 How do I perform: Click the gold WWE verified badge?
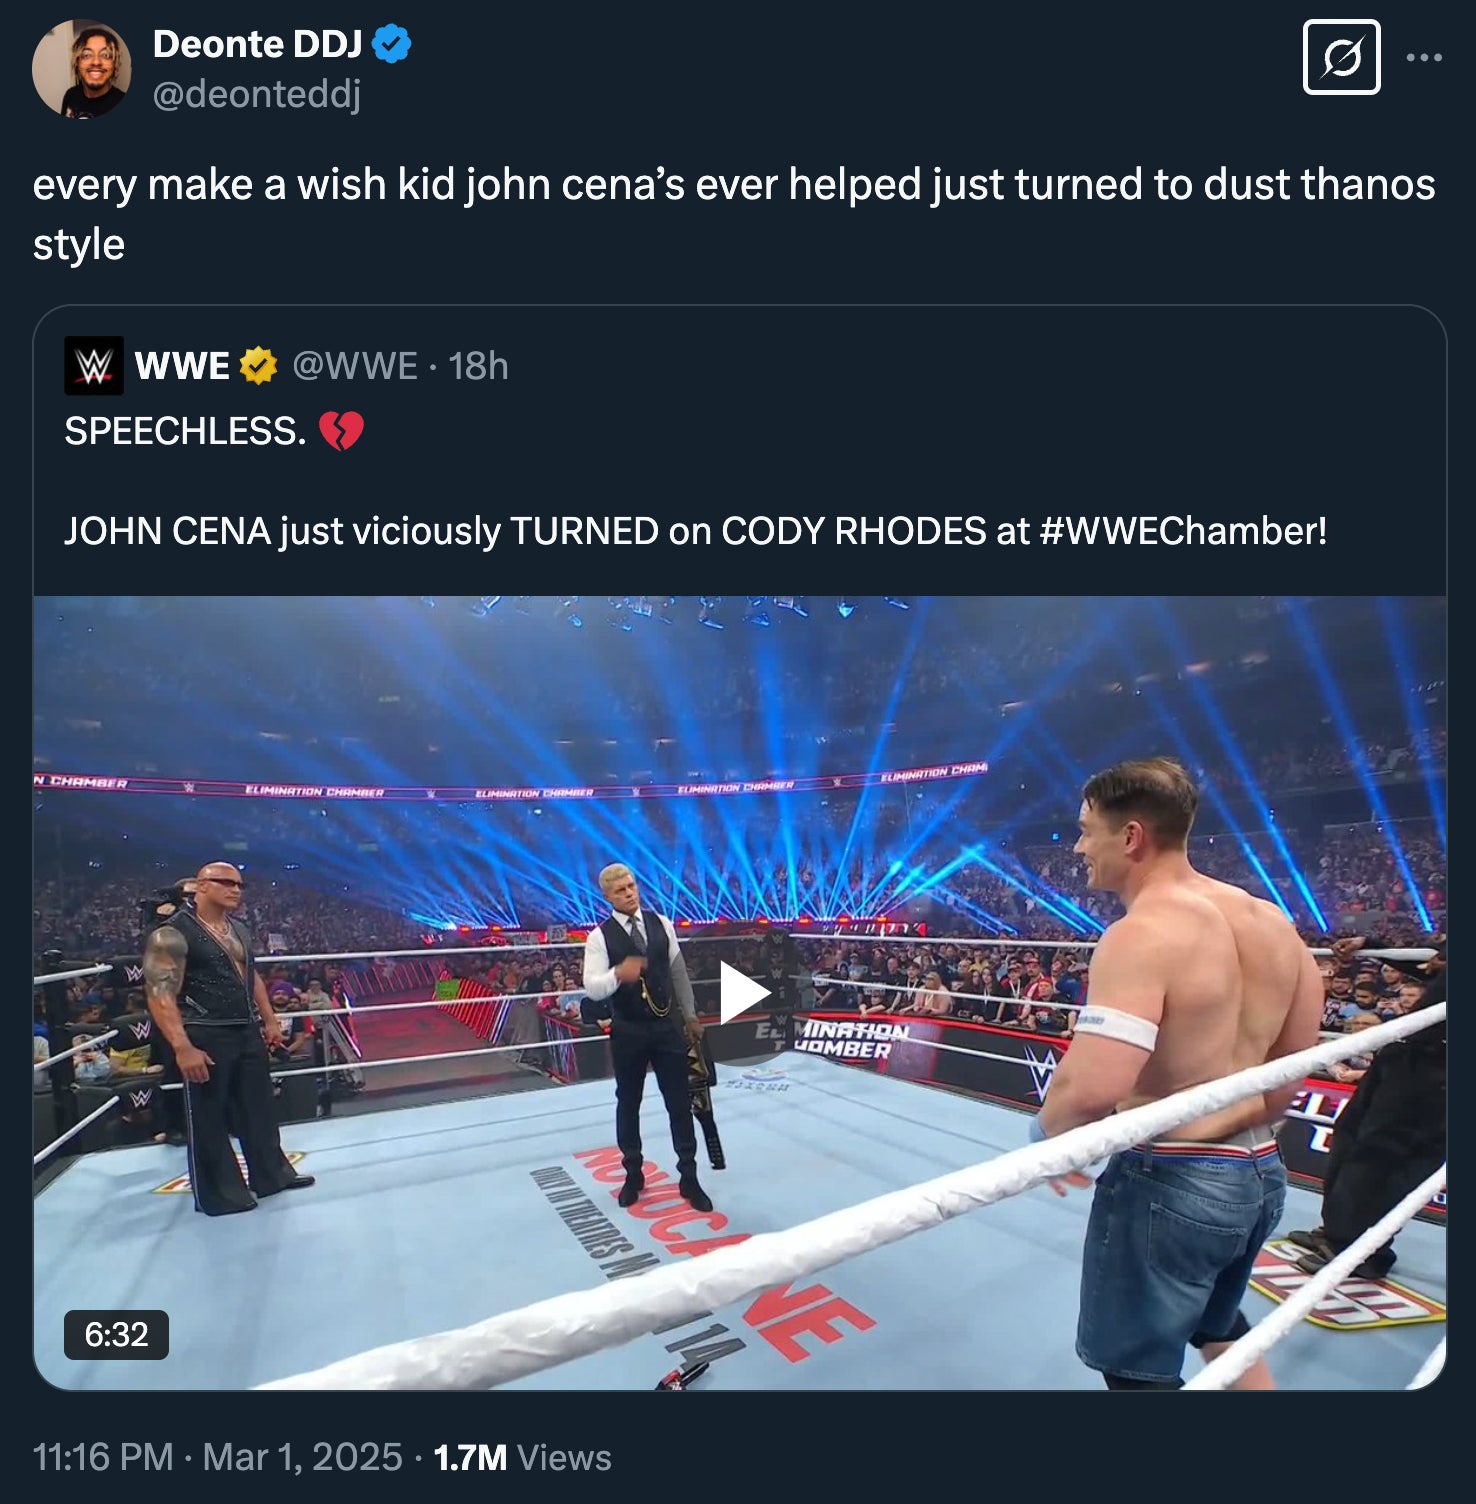(x=258, y=366)
